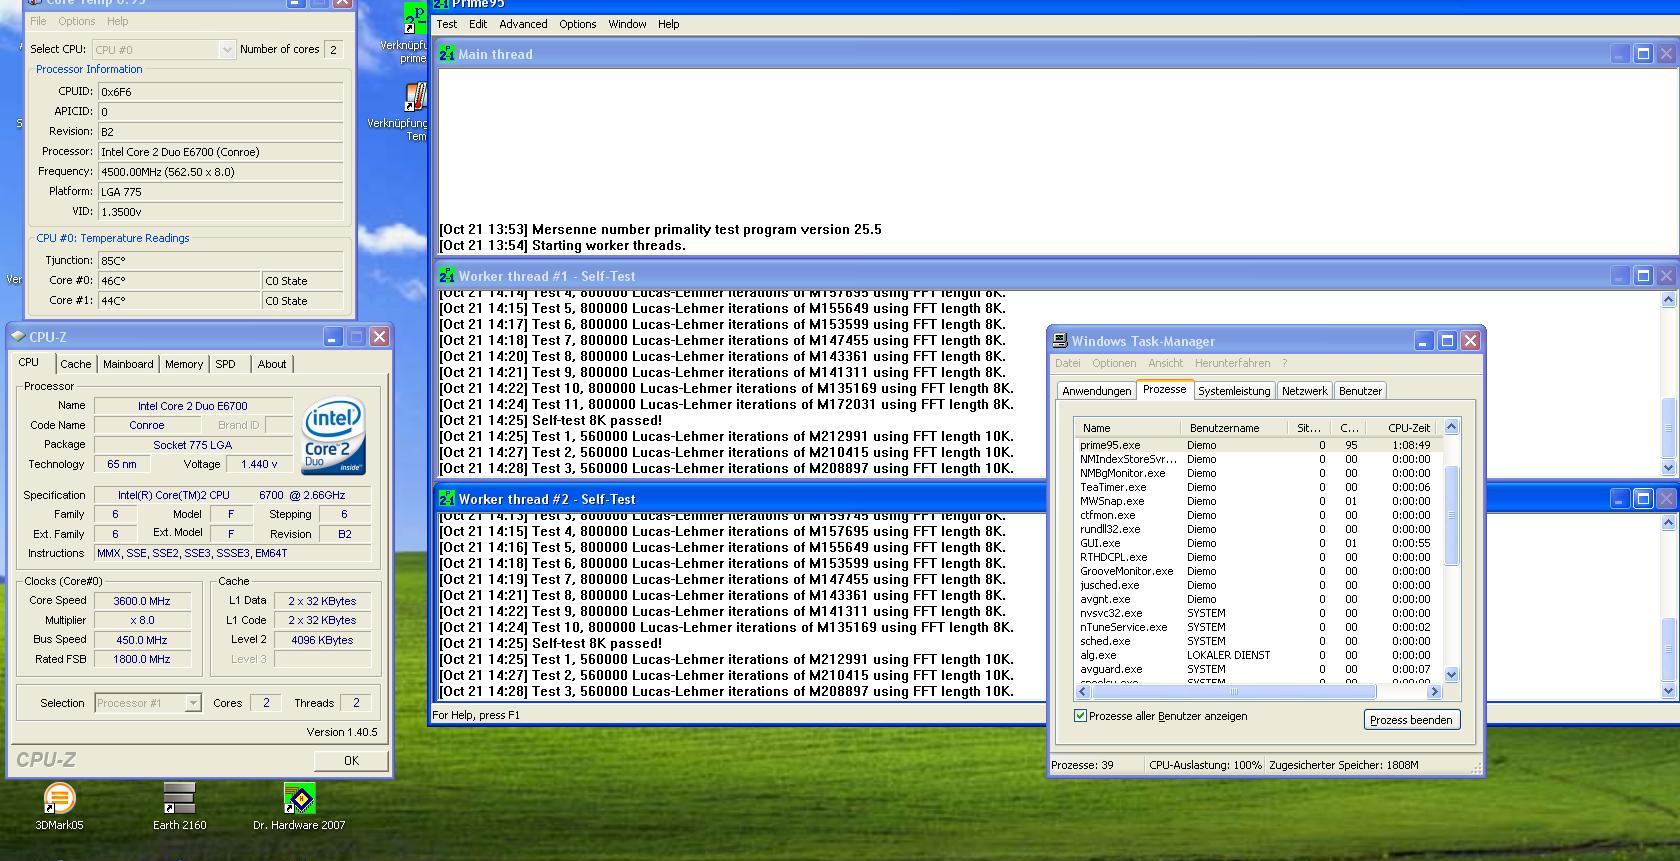Click the Frequency 4500.00MHz field in Core Temp
Screen dimensions: 1680x861
220,172
